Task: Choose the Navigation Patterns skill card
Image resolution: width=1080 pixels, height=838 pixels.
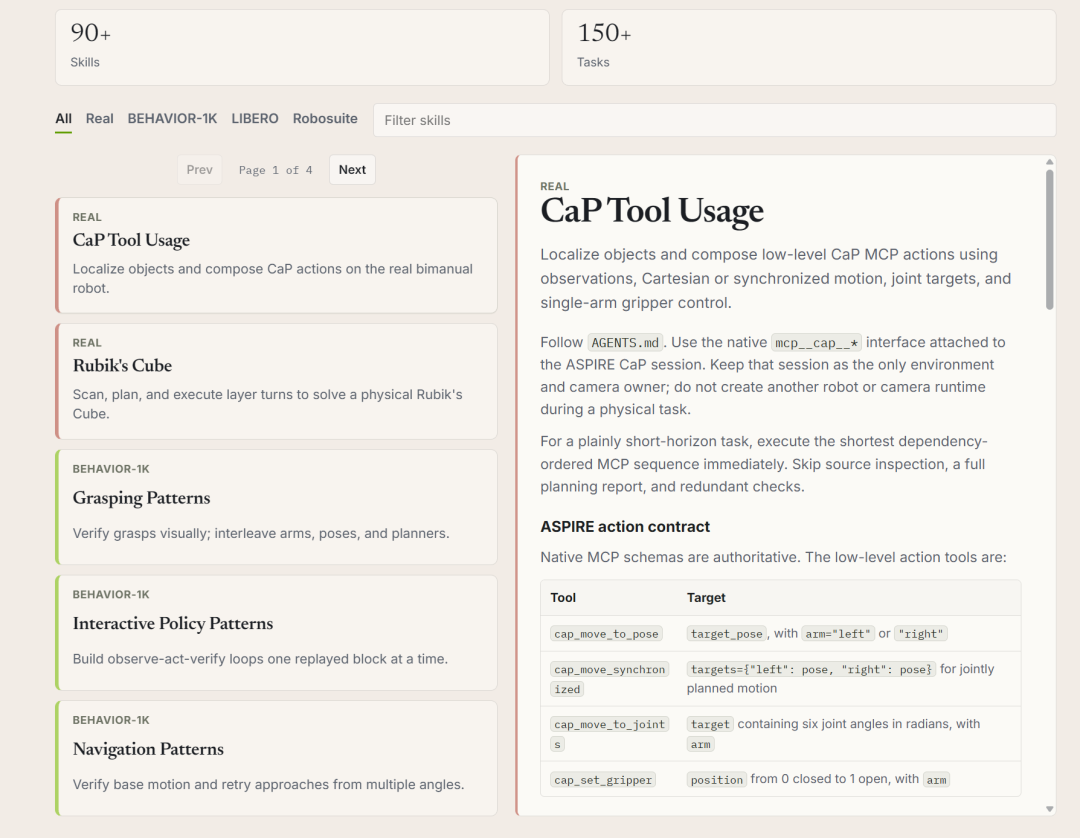Action: coord(276,758)
